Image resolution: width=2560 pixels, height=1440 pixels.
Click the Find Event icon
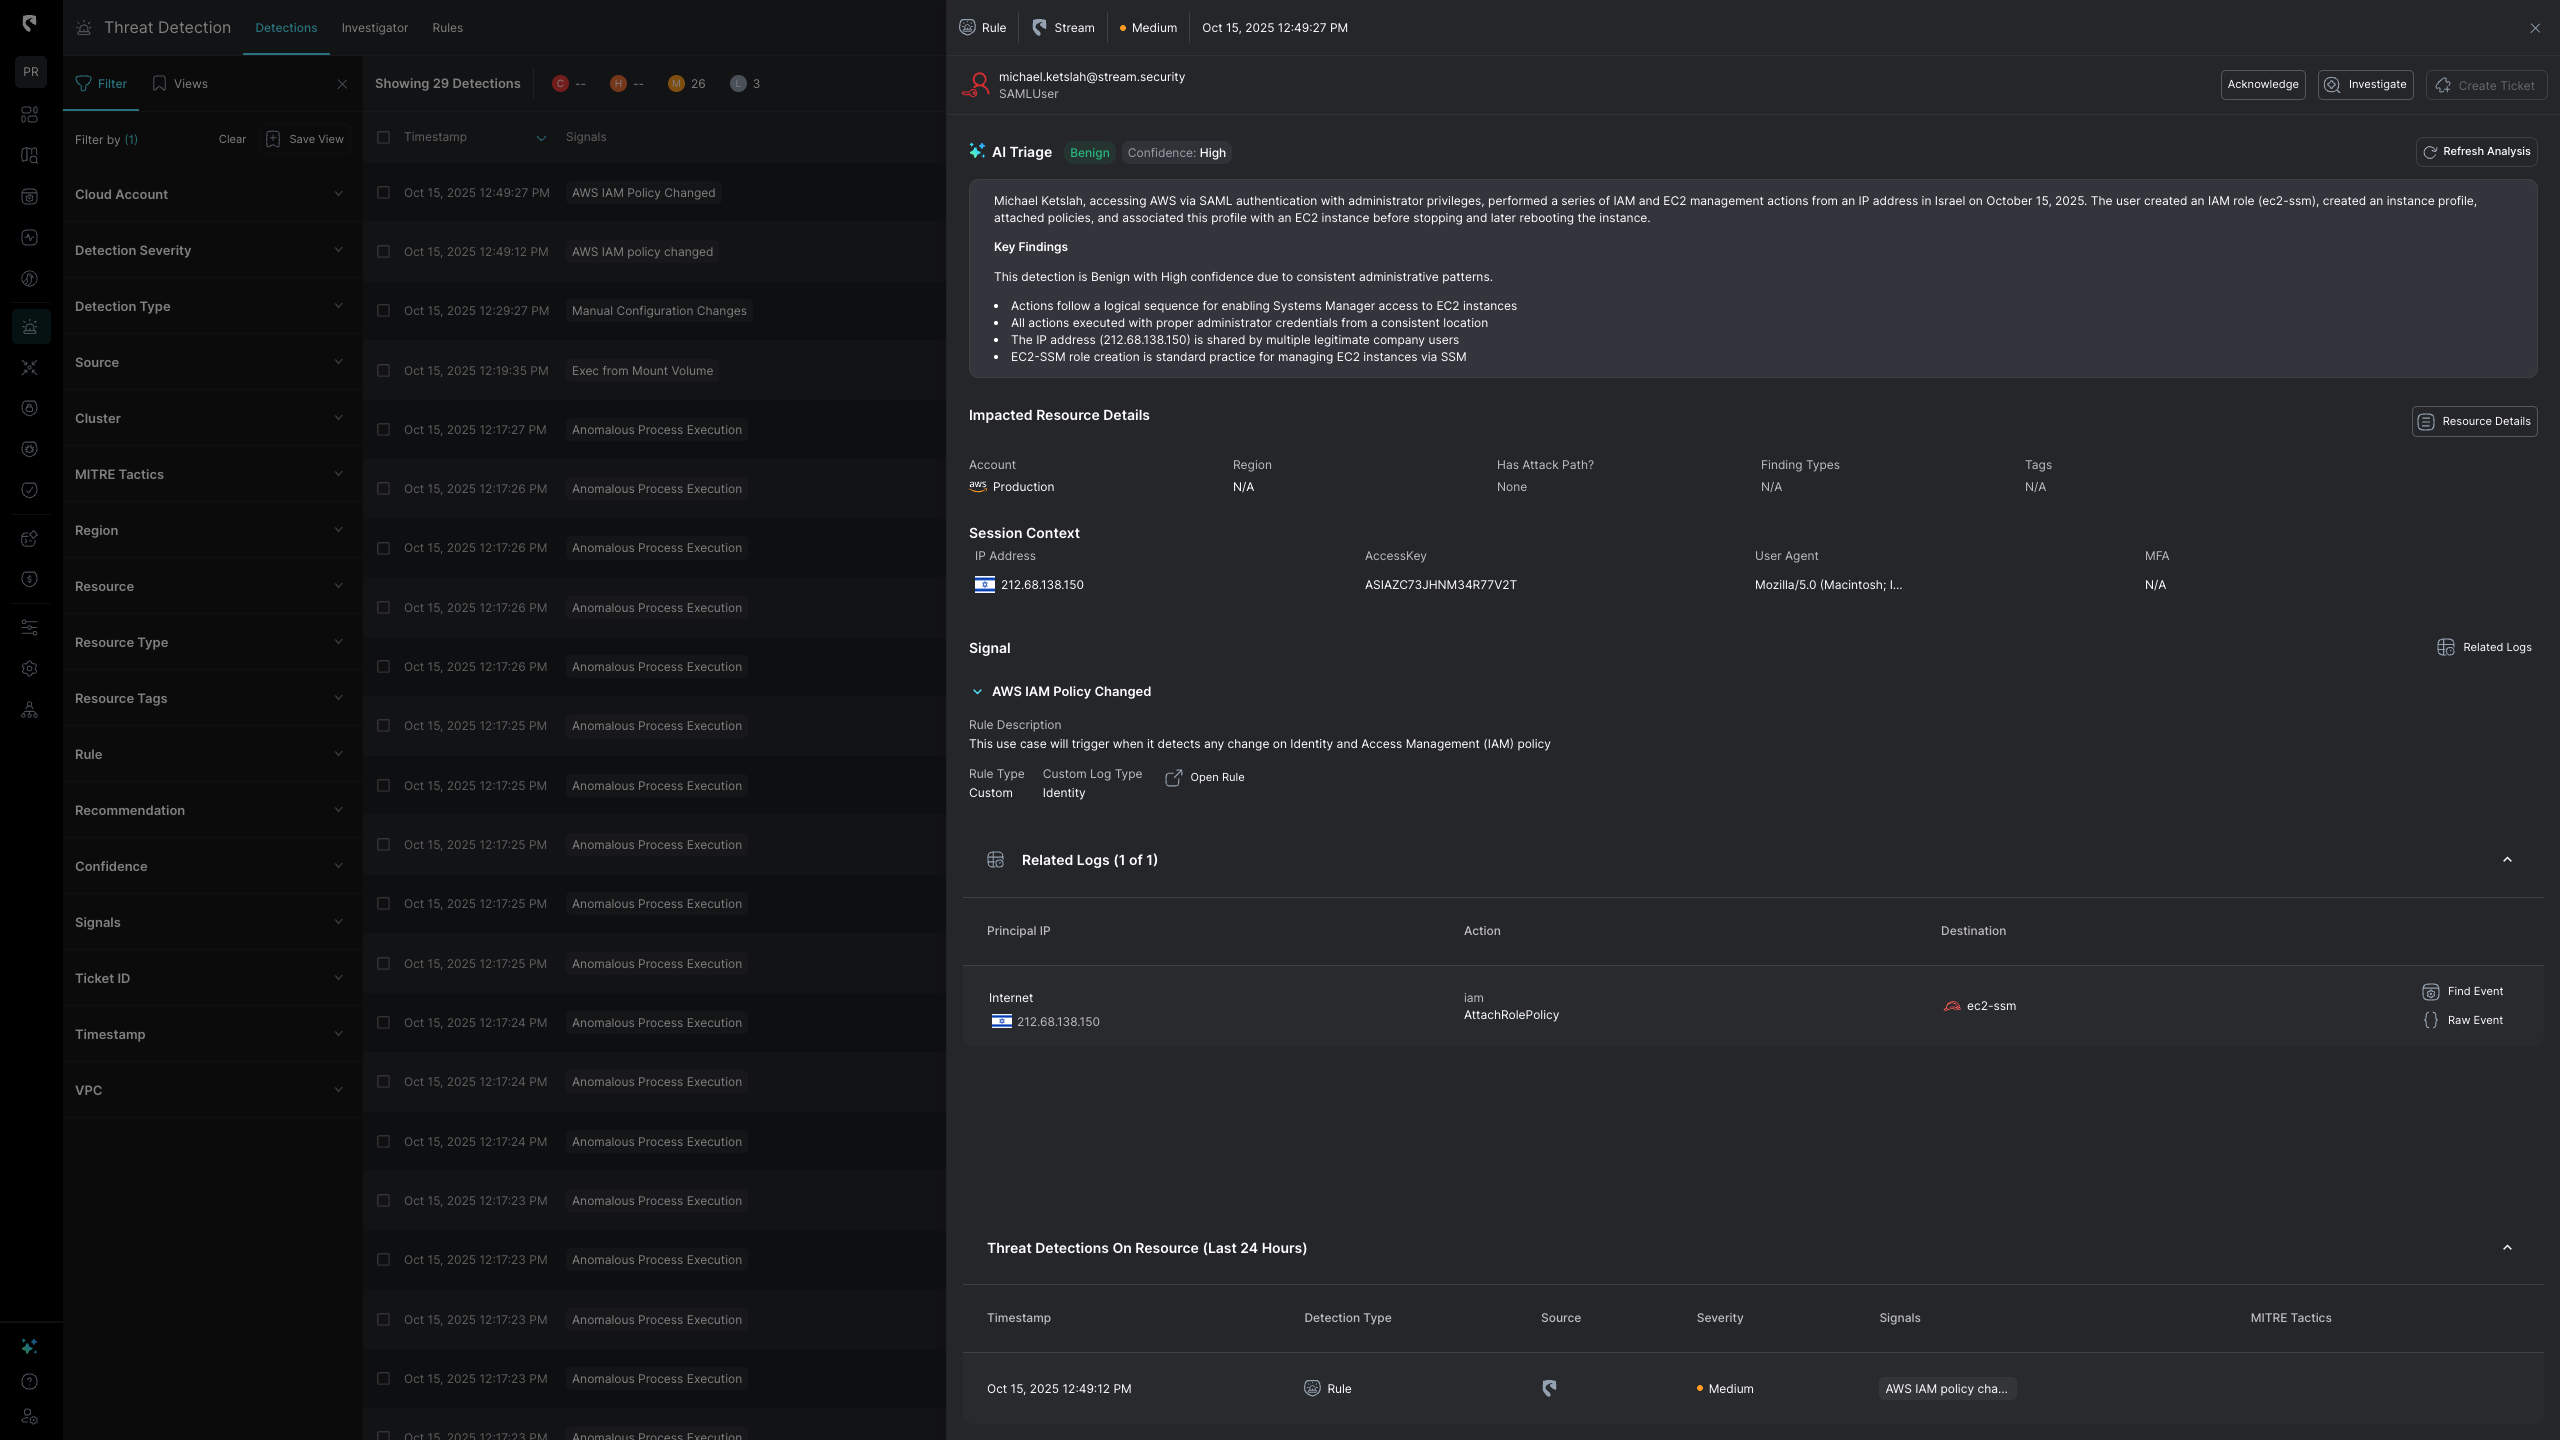[2431, 992]
